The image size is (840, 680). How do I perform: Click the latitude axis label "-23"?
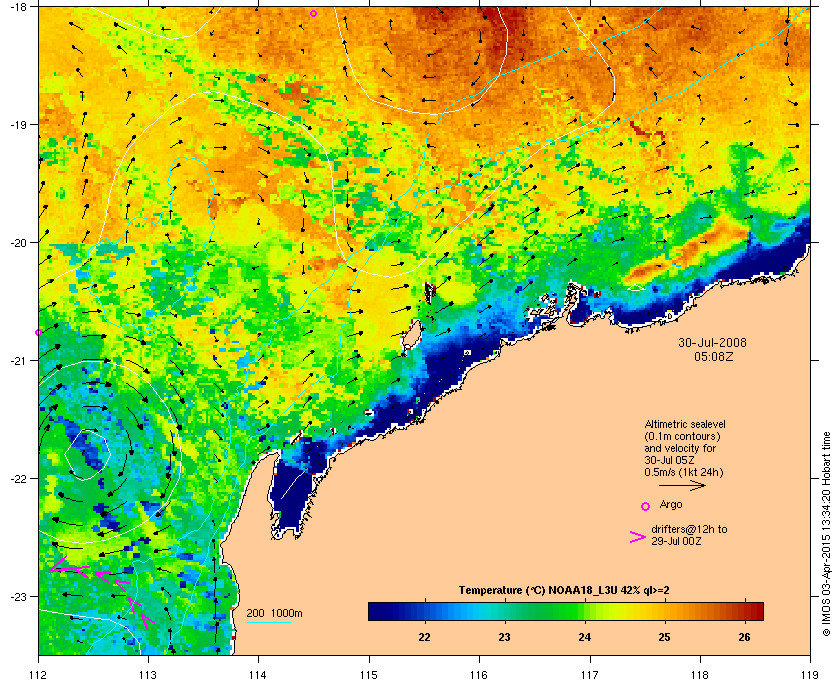[17, 596]
